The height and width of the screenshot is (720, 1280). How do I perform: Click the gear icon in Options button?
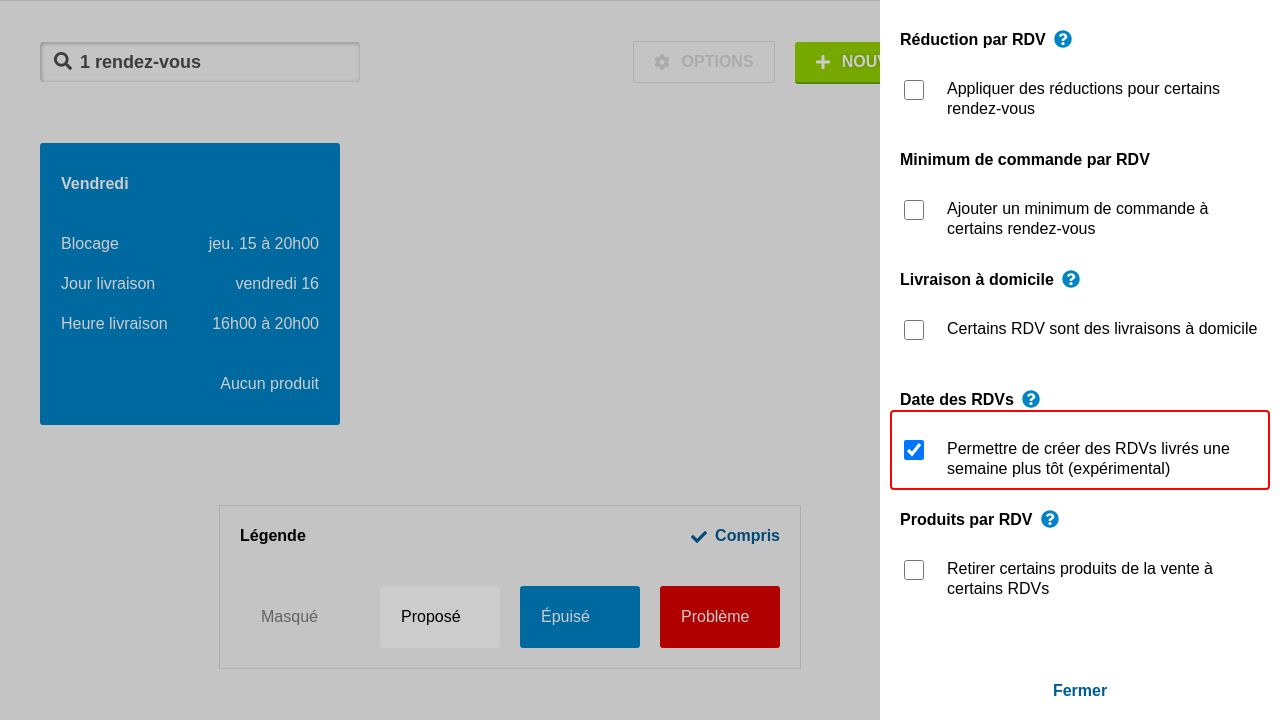(x=662, y=62)
